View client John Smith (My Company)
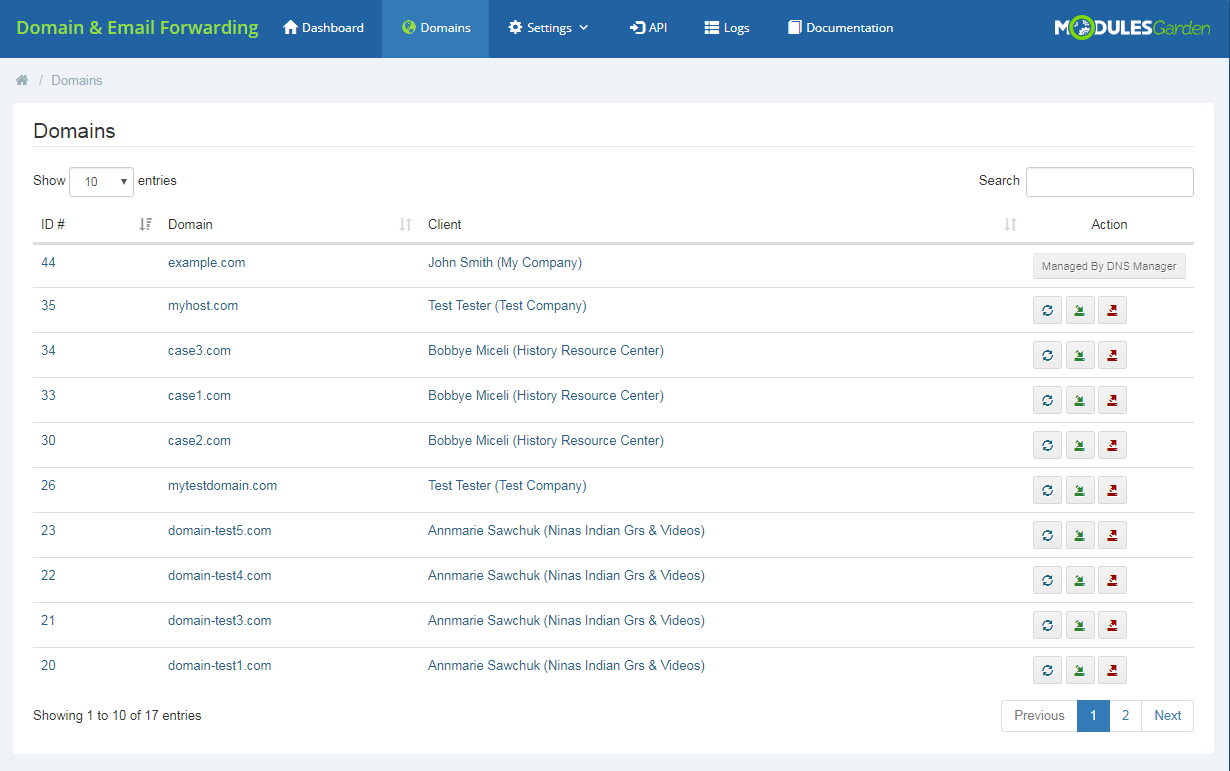 pos(504,262)
